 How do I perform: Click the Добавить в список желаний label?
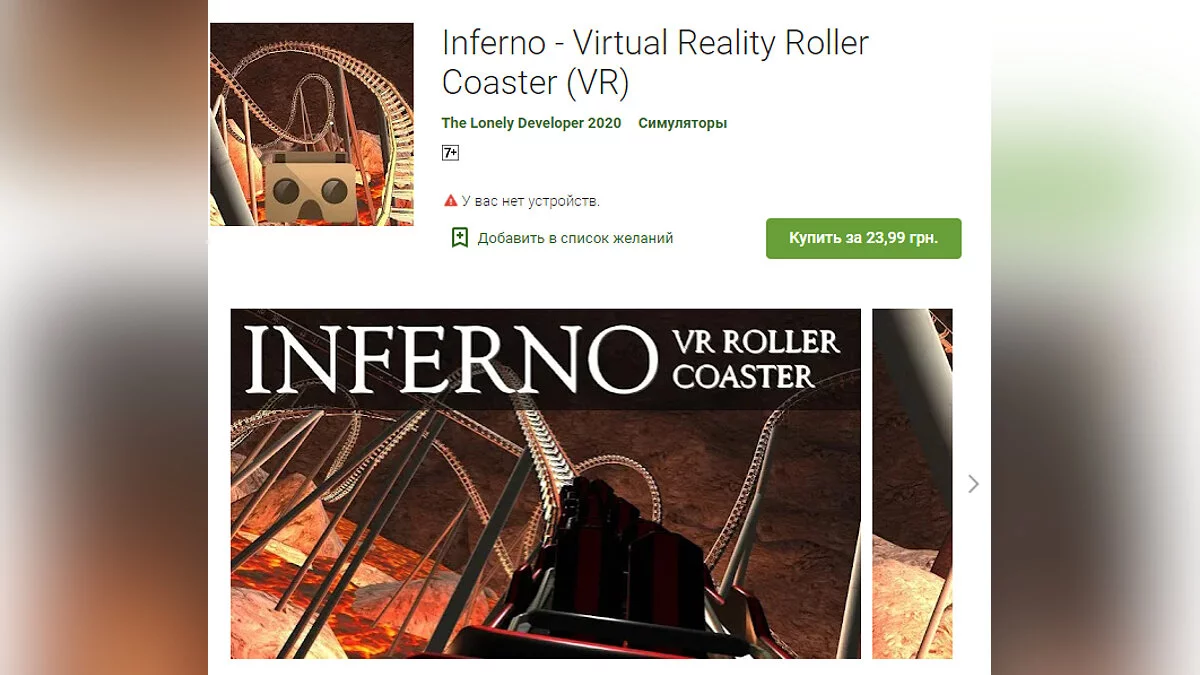click(x=575, y=238)
